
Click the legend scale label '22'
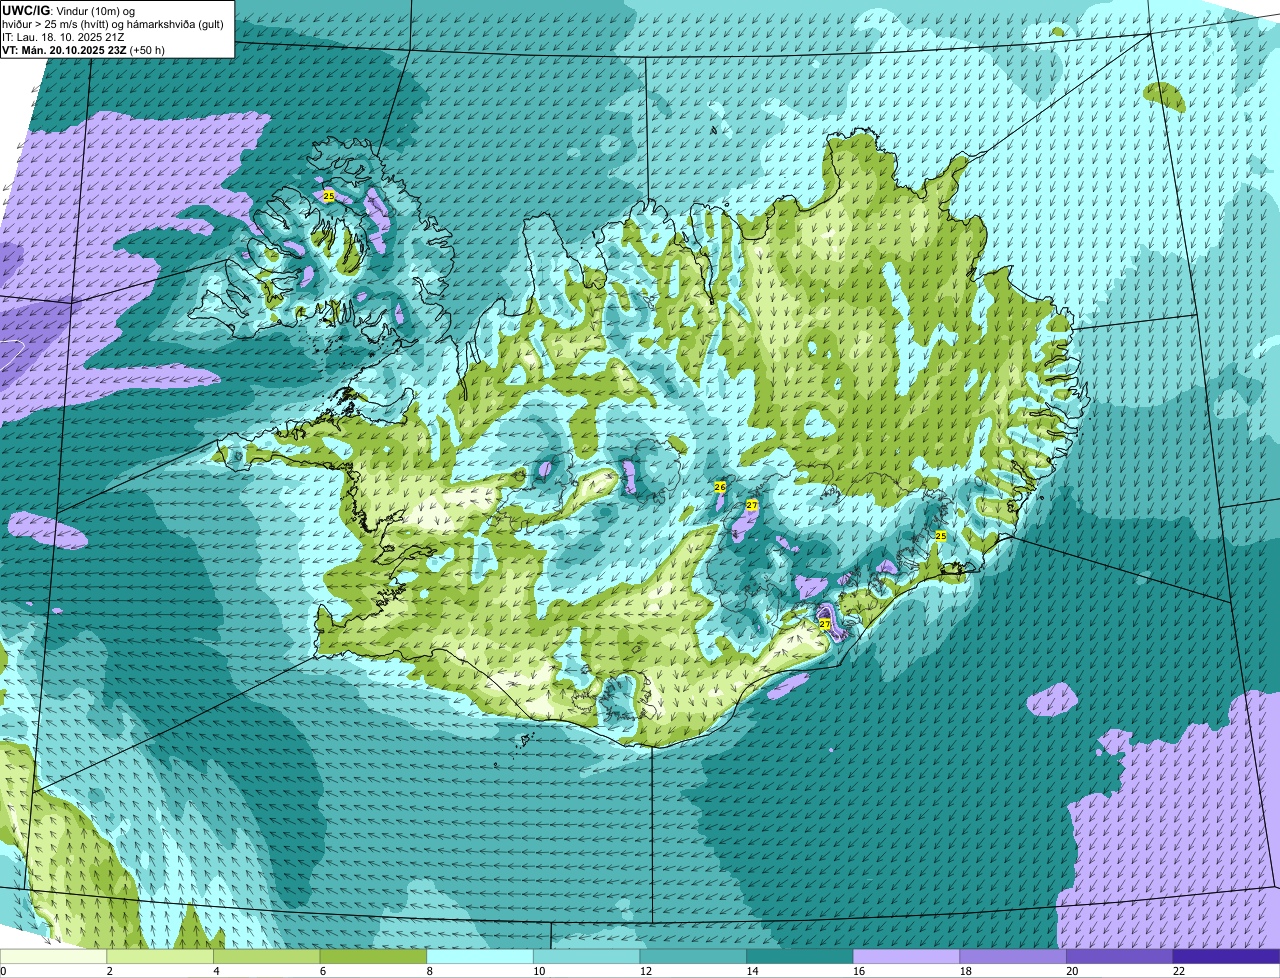click(1179, 971)
